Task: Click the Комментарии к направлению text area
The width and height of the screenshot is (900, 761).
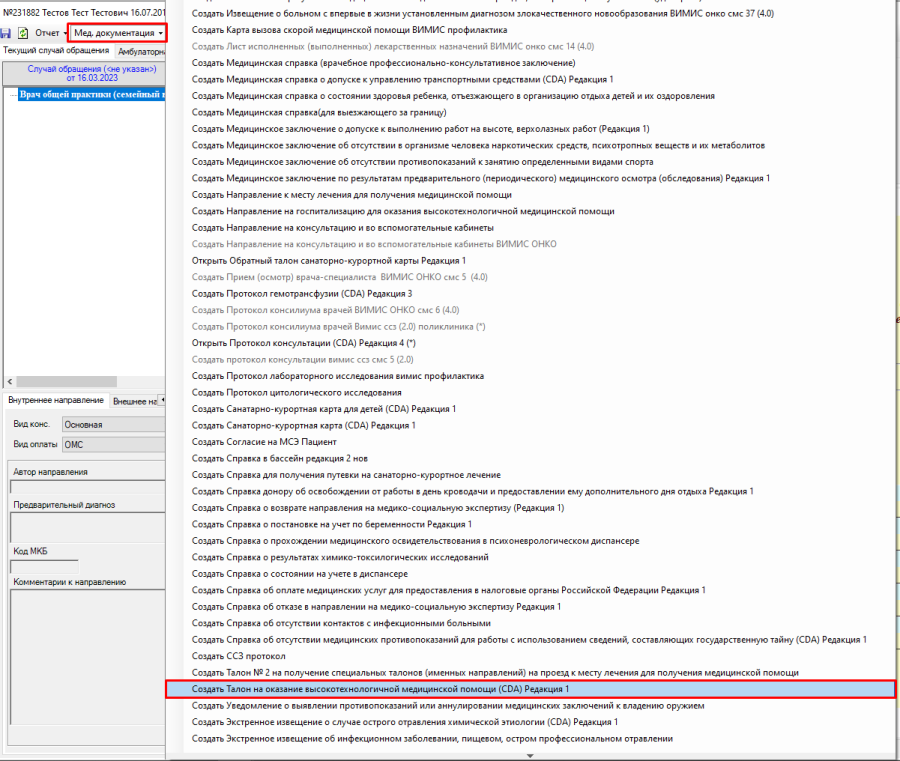Action: (x=88, y=657)
